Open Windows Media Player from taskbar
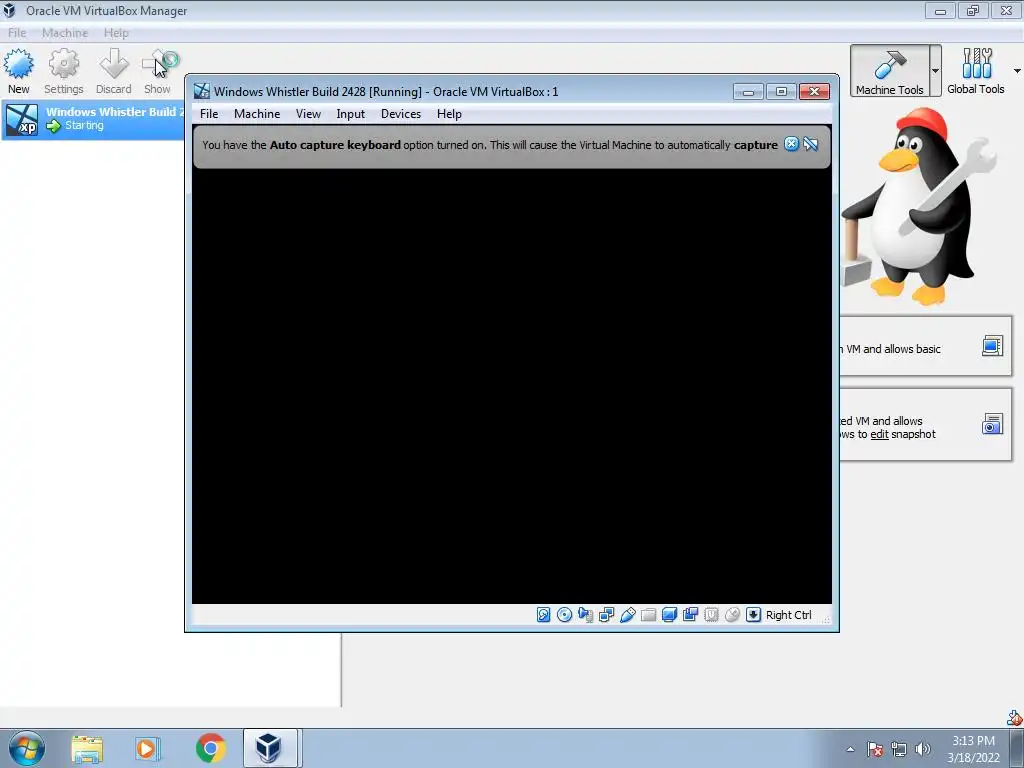This screenshot has height=768, width=1024. tap(148, 748)
